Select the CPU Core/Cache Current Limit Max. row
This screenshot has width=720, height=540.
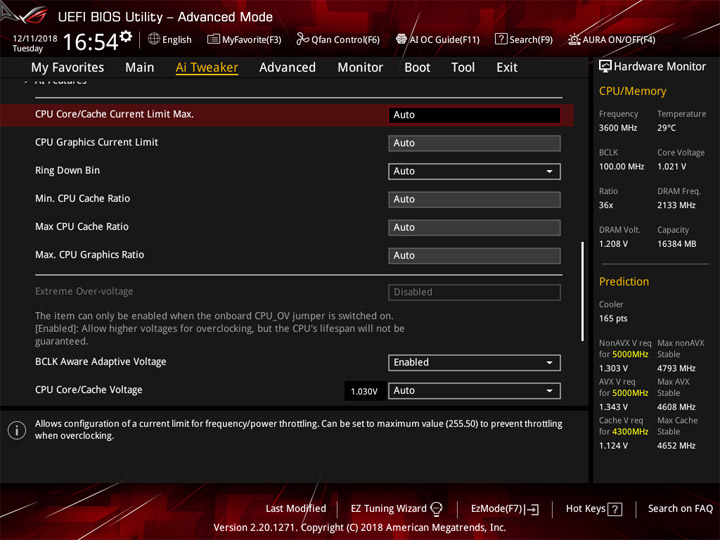click(x=287, y=115)
